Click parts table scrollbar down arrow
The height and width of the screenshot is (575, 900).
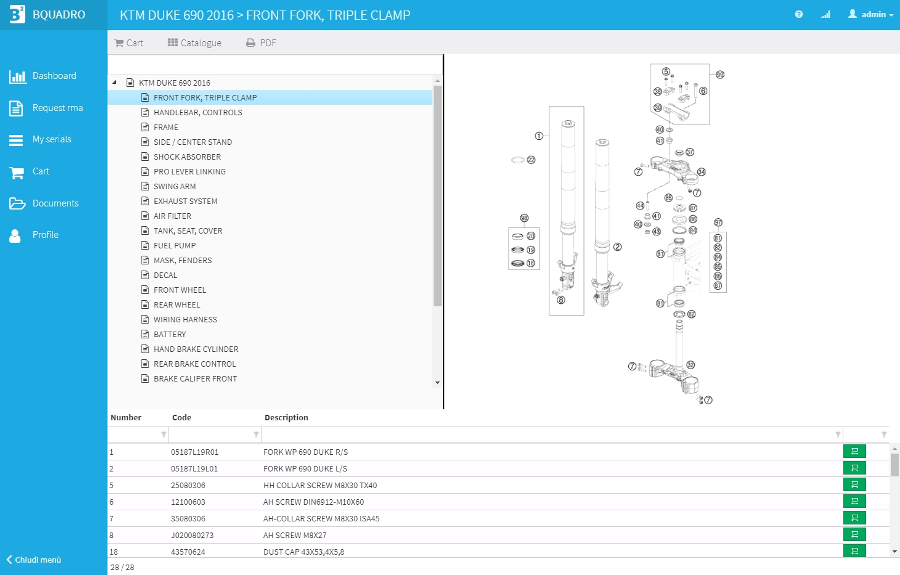(894, 552)
